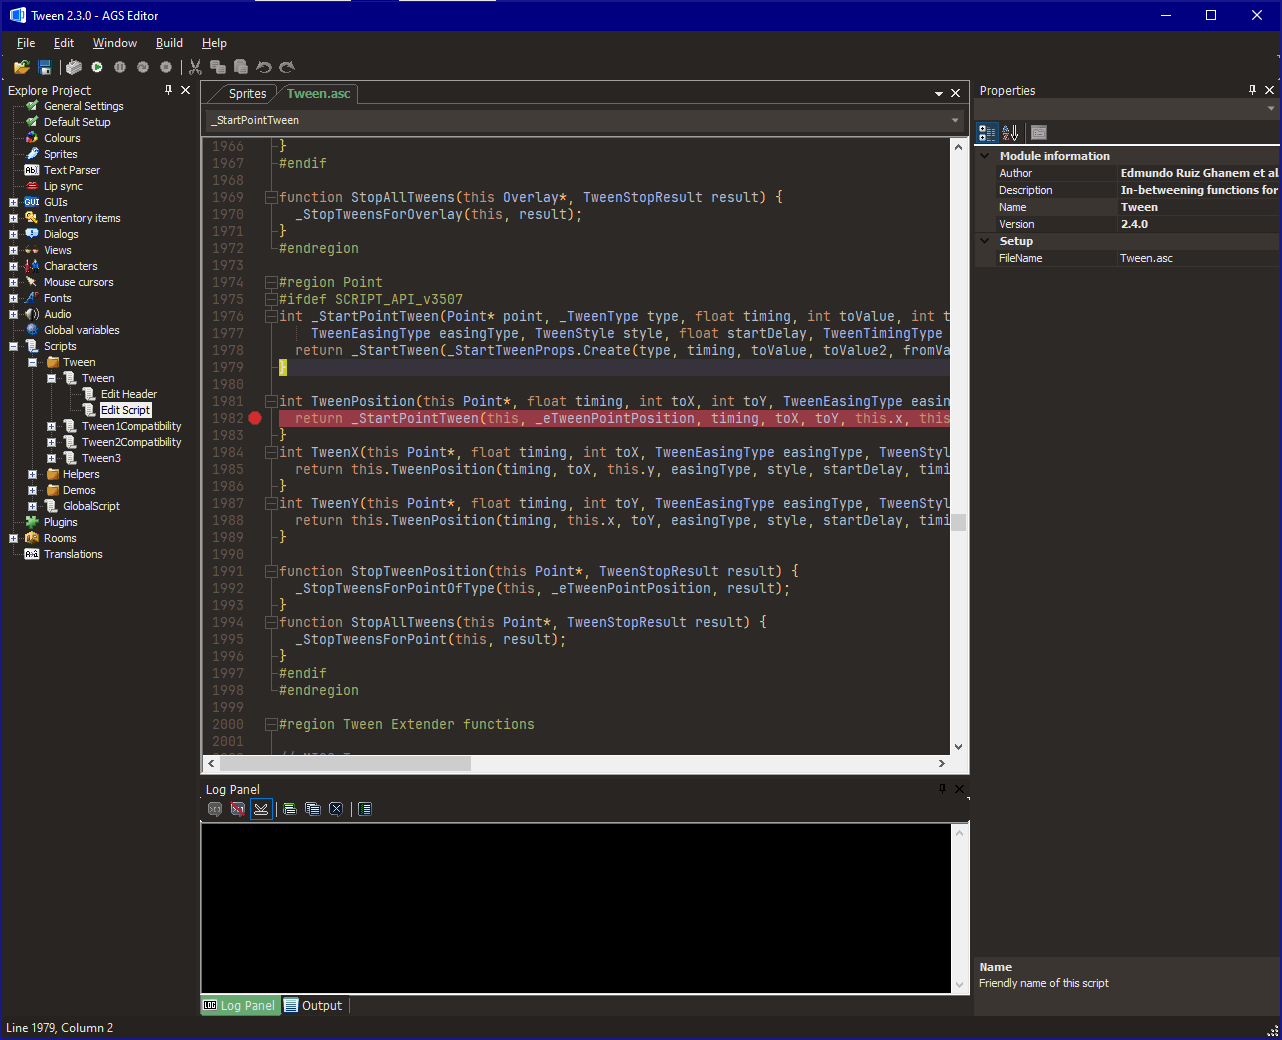The image size is (1282, 1040).
Task: Open the Edit menu
Action: (x=64, y=43)
